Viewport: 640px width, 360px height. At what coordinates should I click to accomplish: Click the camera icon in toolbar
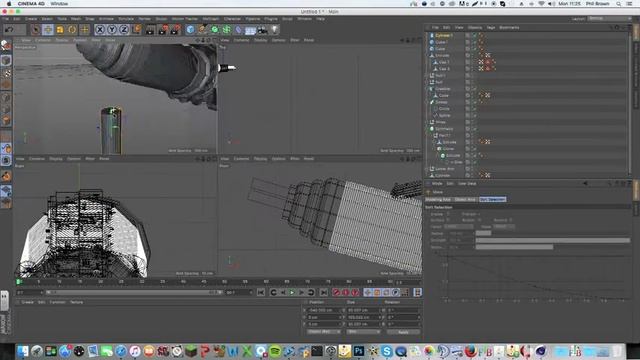262,29
